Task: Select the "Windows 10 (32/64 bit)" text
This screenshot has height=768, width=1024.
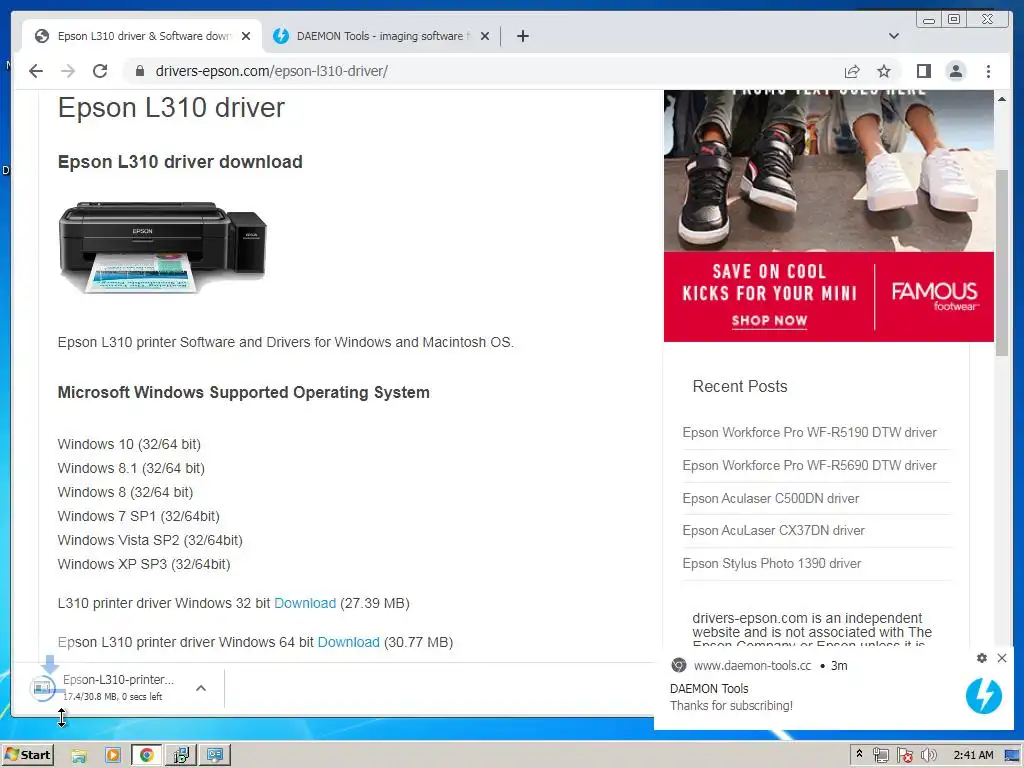Action: 129,445
